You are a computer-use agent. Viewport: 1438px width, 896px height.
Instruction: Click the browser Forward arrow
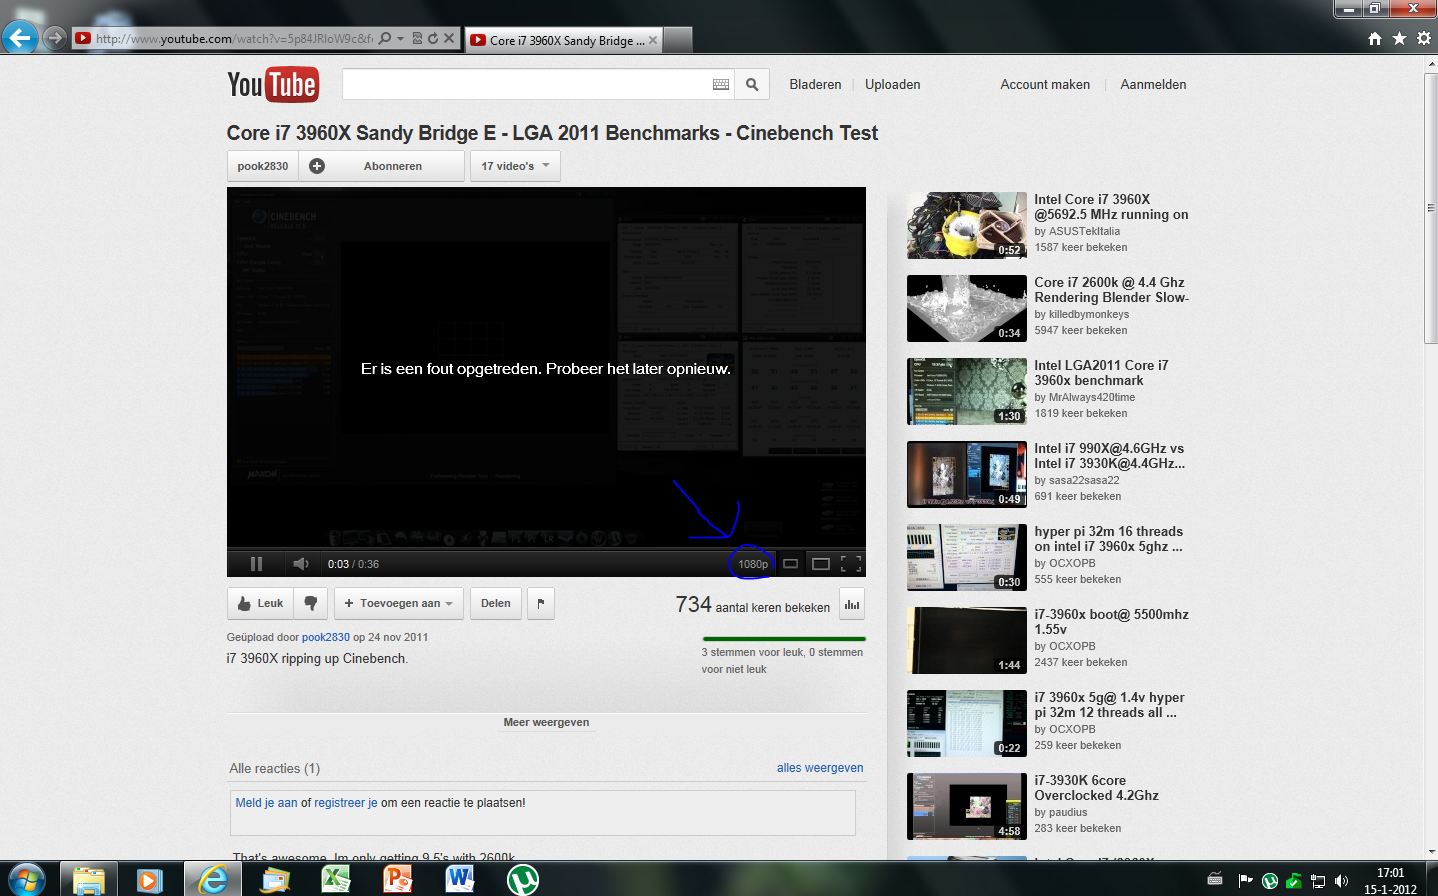tap(55, 39)
